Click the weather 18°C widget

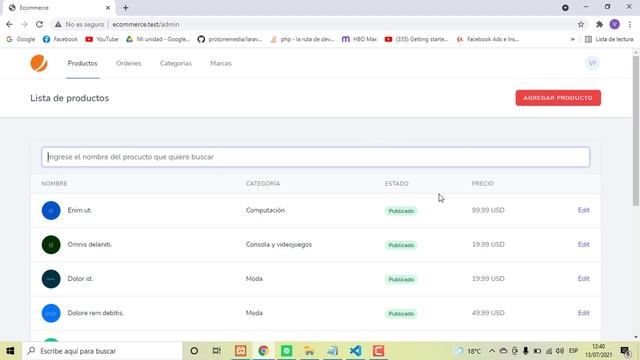click(468, 351)
